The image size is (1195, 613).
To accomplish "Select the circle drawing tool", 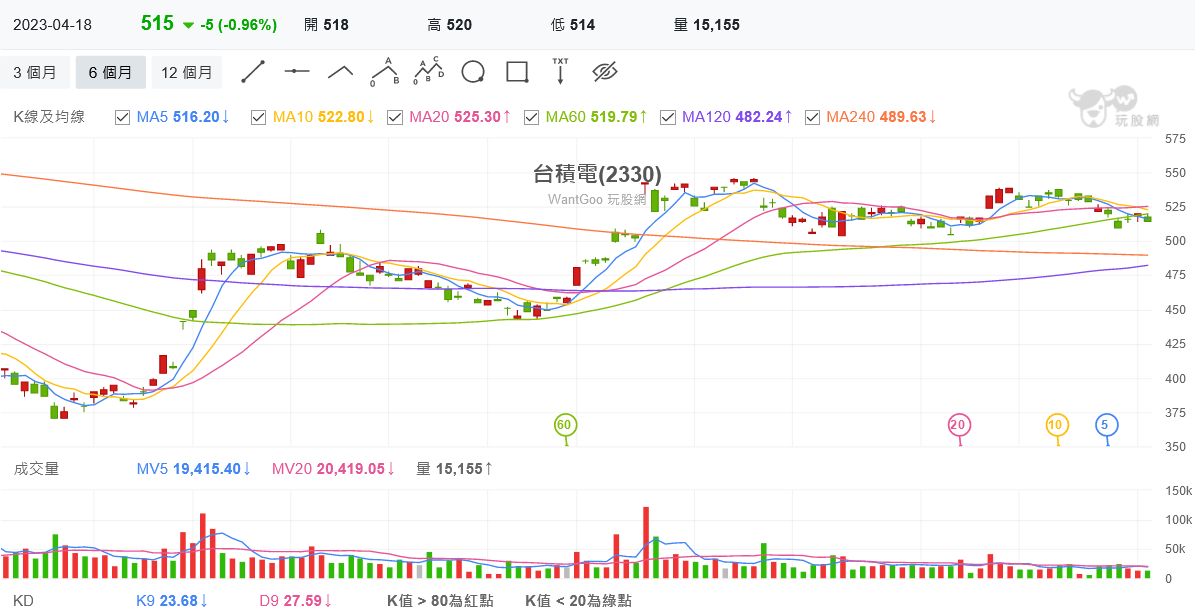I will coord(473,72).
